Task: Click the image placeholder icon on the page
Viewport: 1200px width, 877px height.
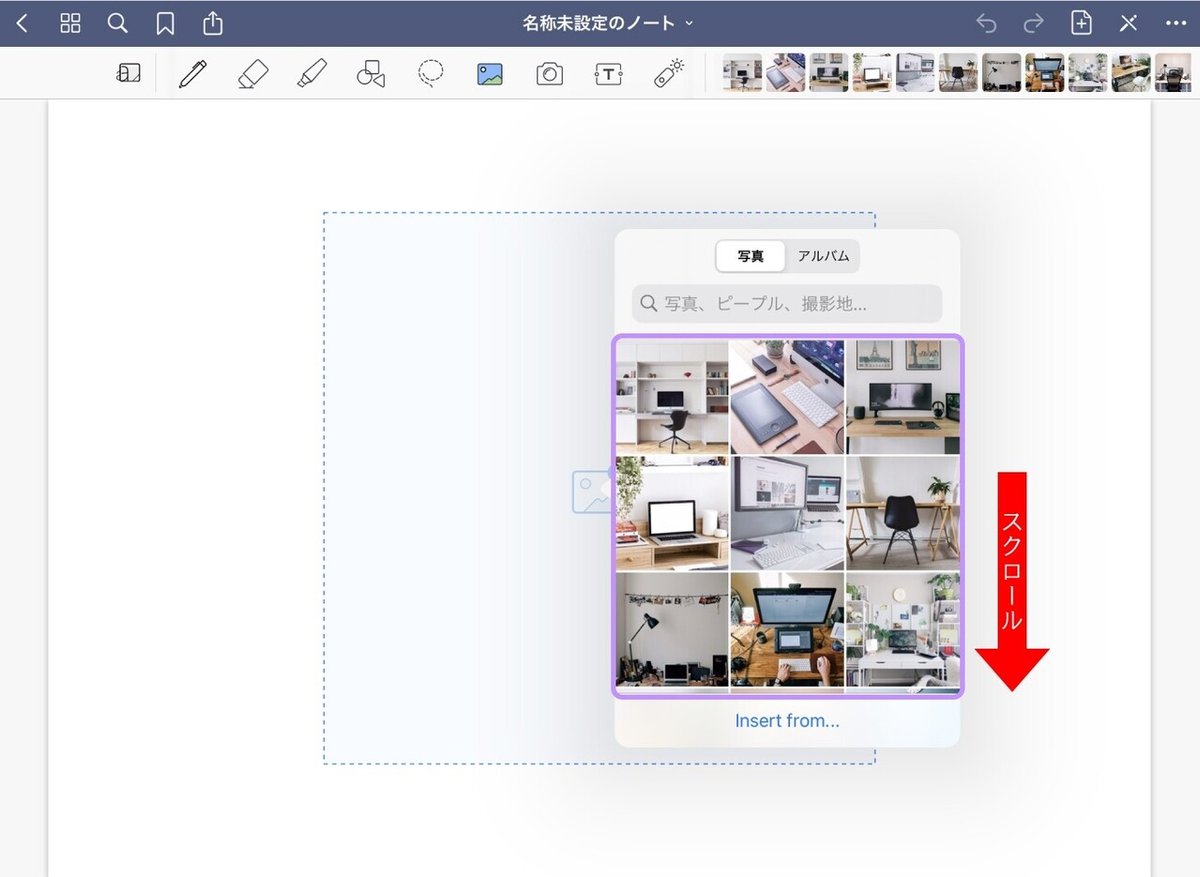Action: (592, 492)
